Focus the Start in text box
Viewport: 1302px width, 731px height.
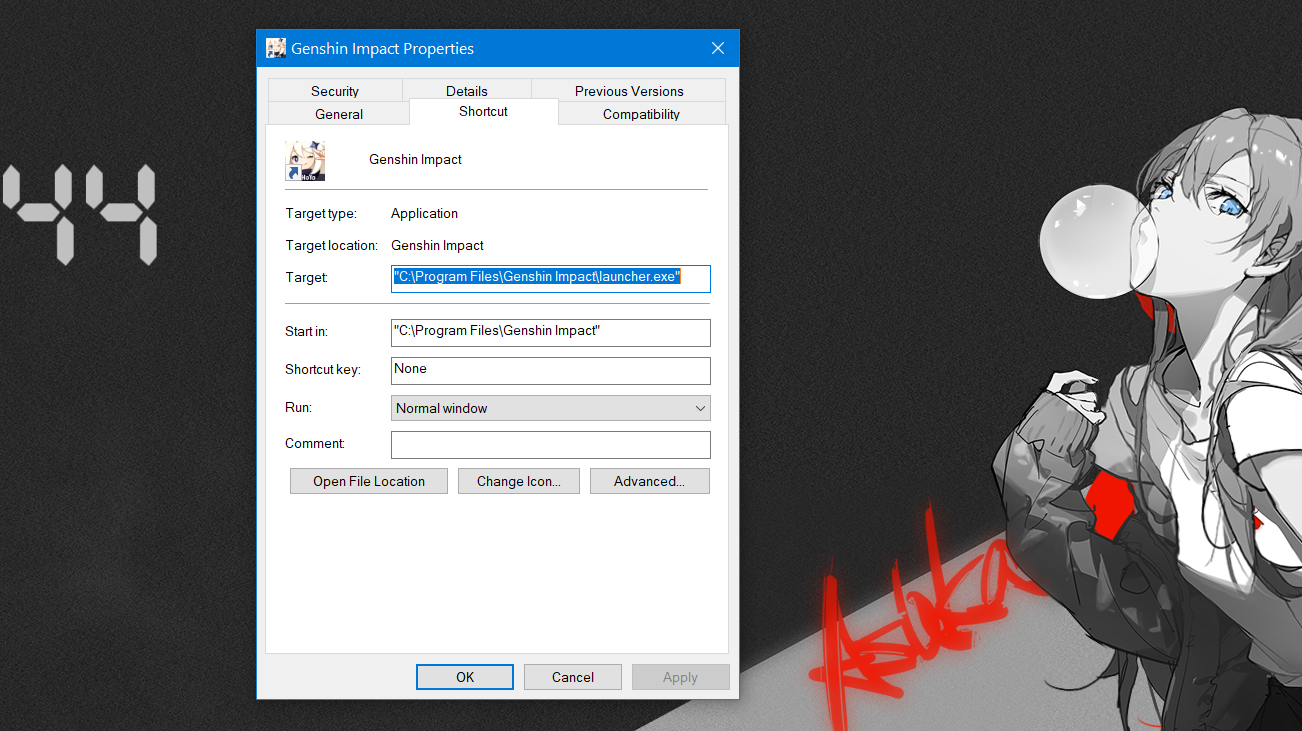coord(550,332)
